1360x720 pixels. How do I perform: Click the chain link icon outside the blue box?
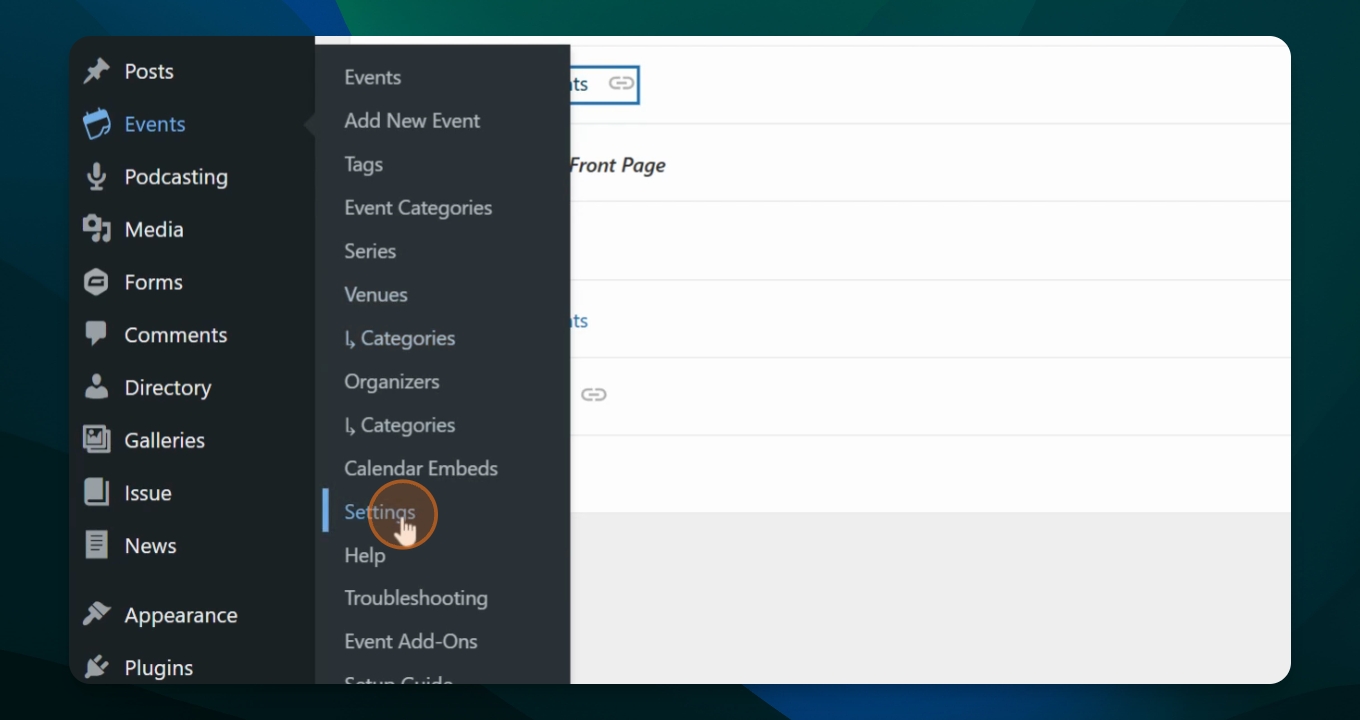point(594,395)
